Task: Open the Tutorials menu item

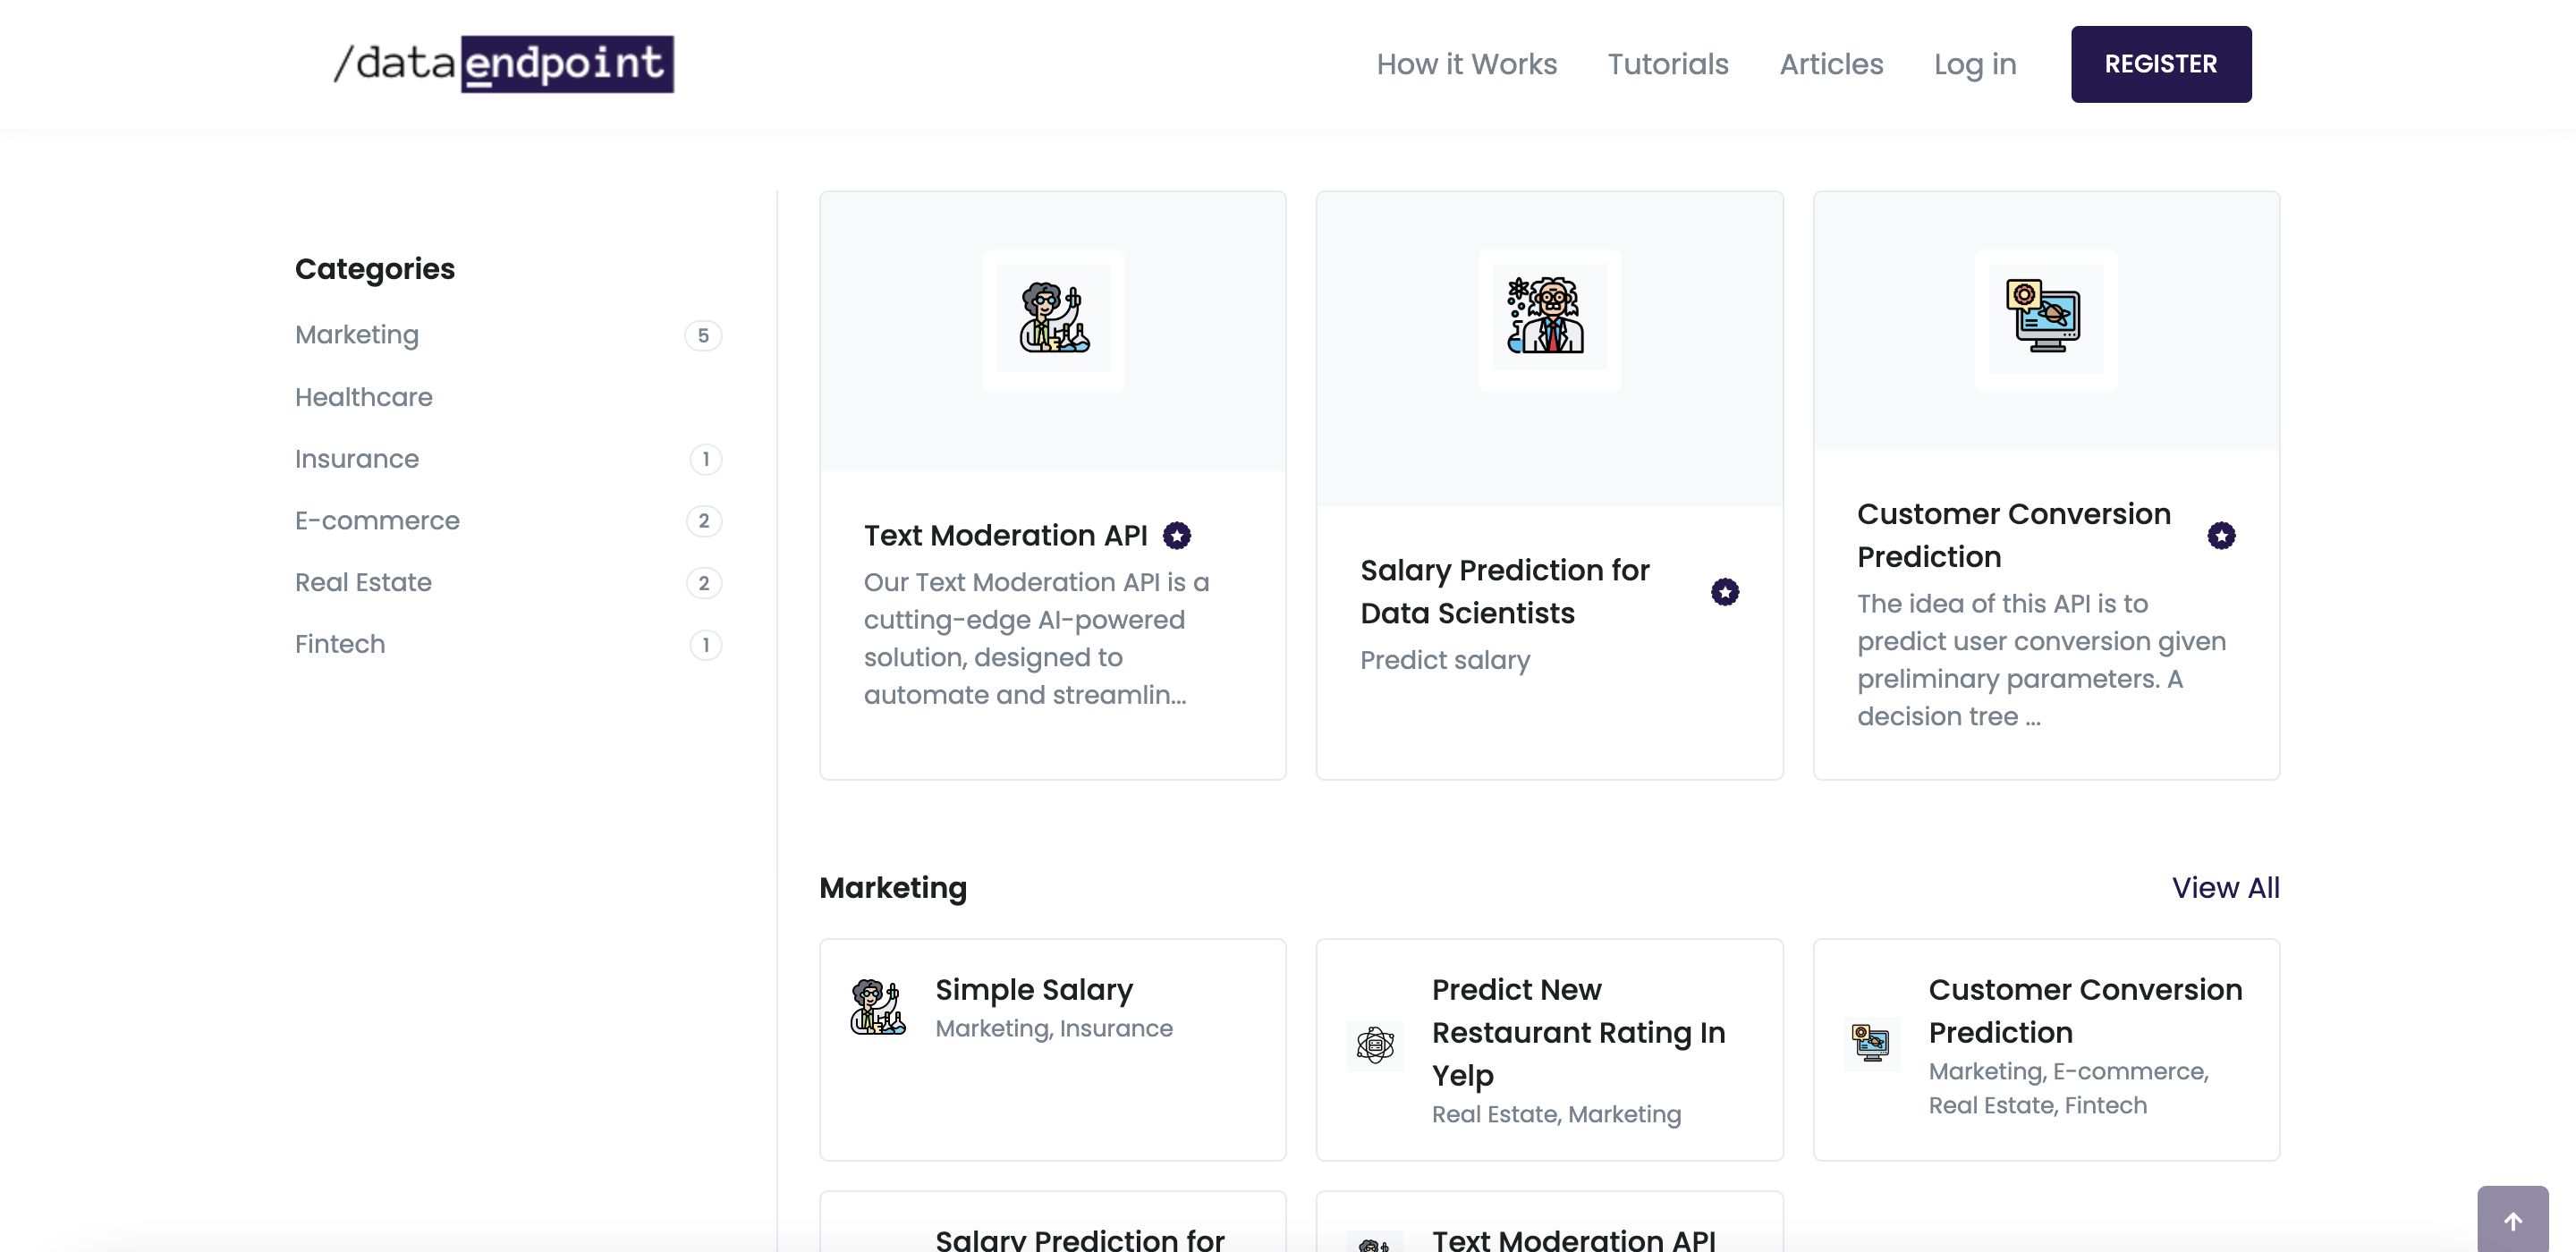Action: click(x=1667, y=64)
